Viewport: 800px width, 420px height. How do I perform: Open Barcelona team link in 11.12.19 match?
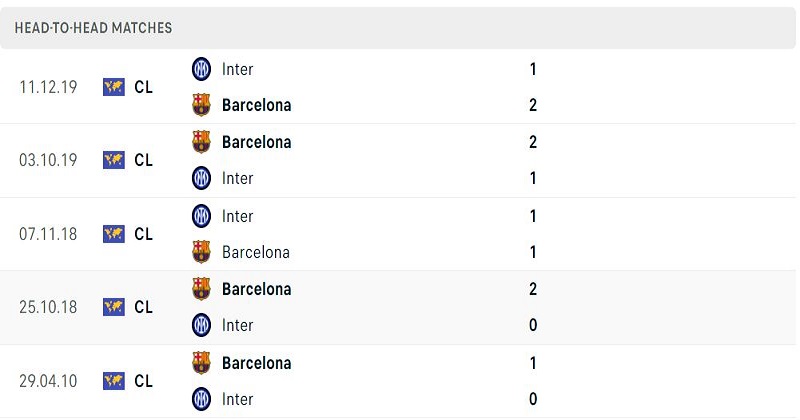pos(257,105)
